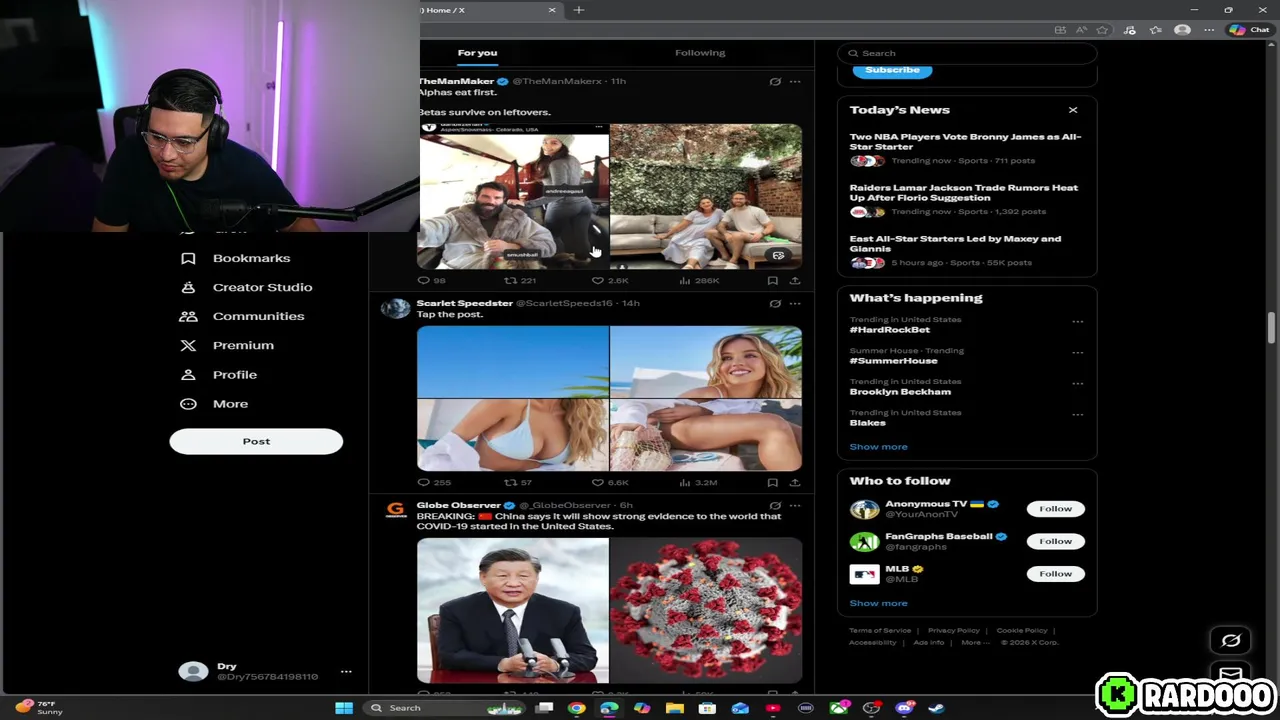Open more menu on Scarlet Speedster post
Image resolution: width=1280 pixels, height=720 pixels.
795,304
